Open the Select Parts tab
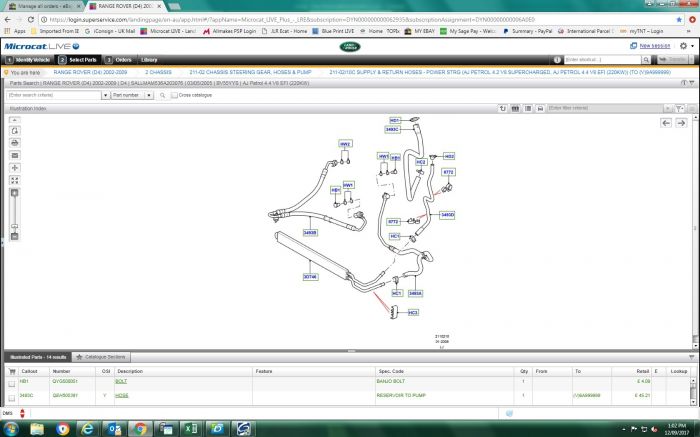700x437 pixels. coord(78,60)
